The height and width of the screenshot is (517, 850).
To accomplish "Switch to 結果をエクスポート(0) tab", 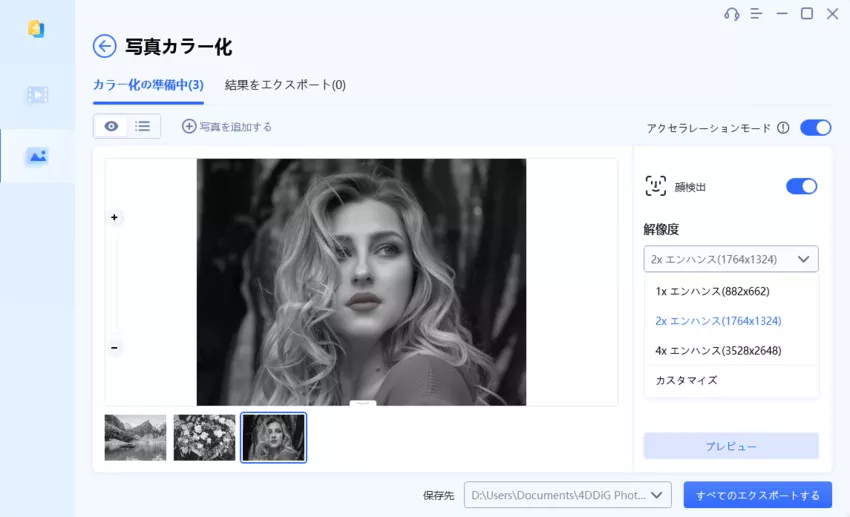I will point(285,85).
